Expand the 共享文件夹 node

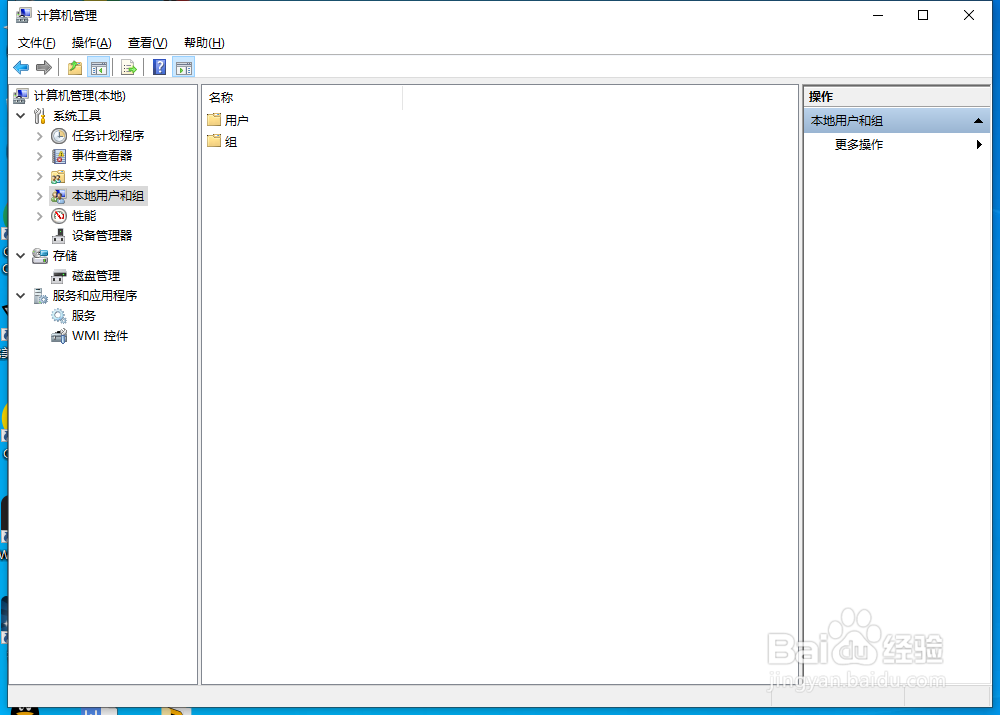(40, 176)
